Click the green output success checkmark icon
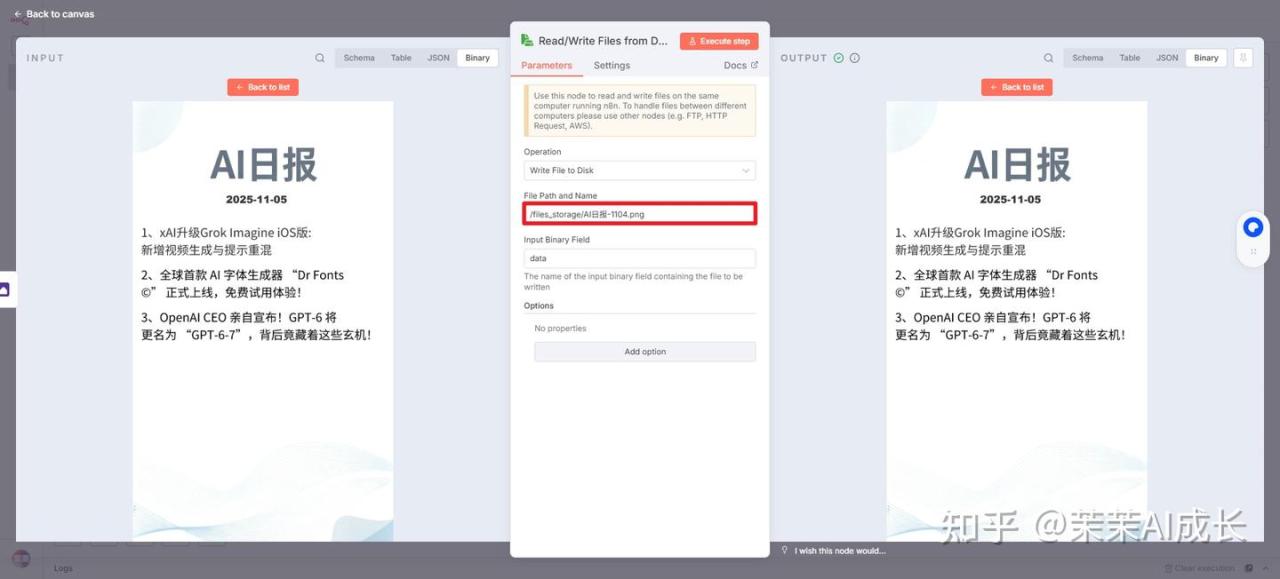1280x579 pixels. click(x=838, y=58)
